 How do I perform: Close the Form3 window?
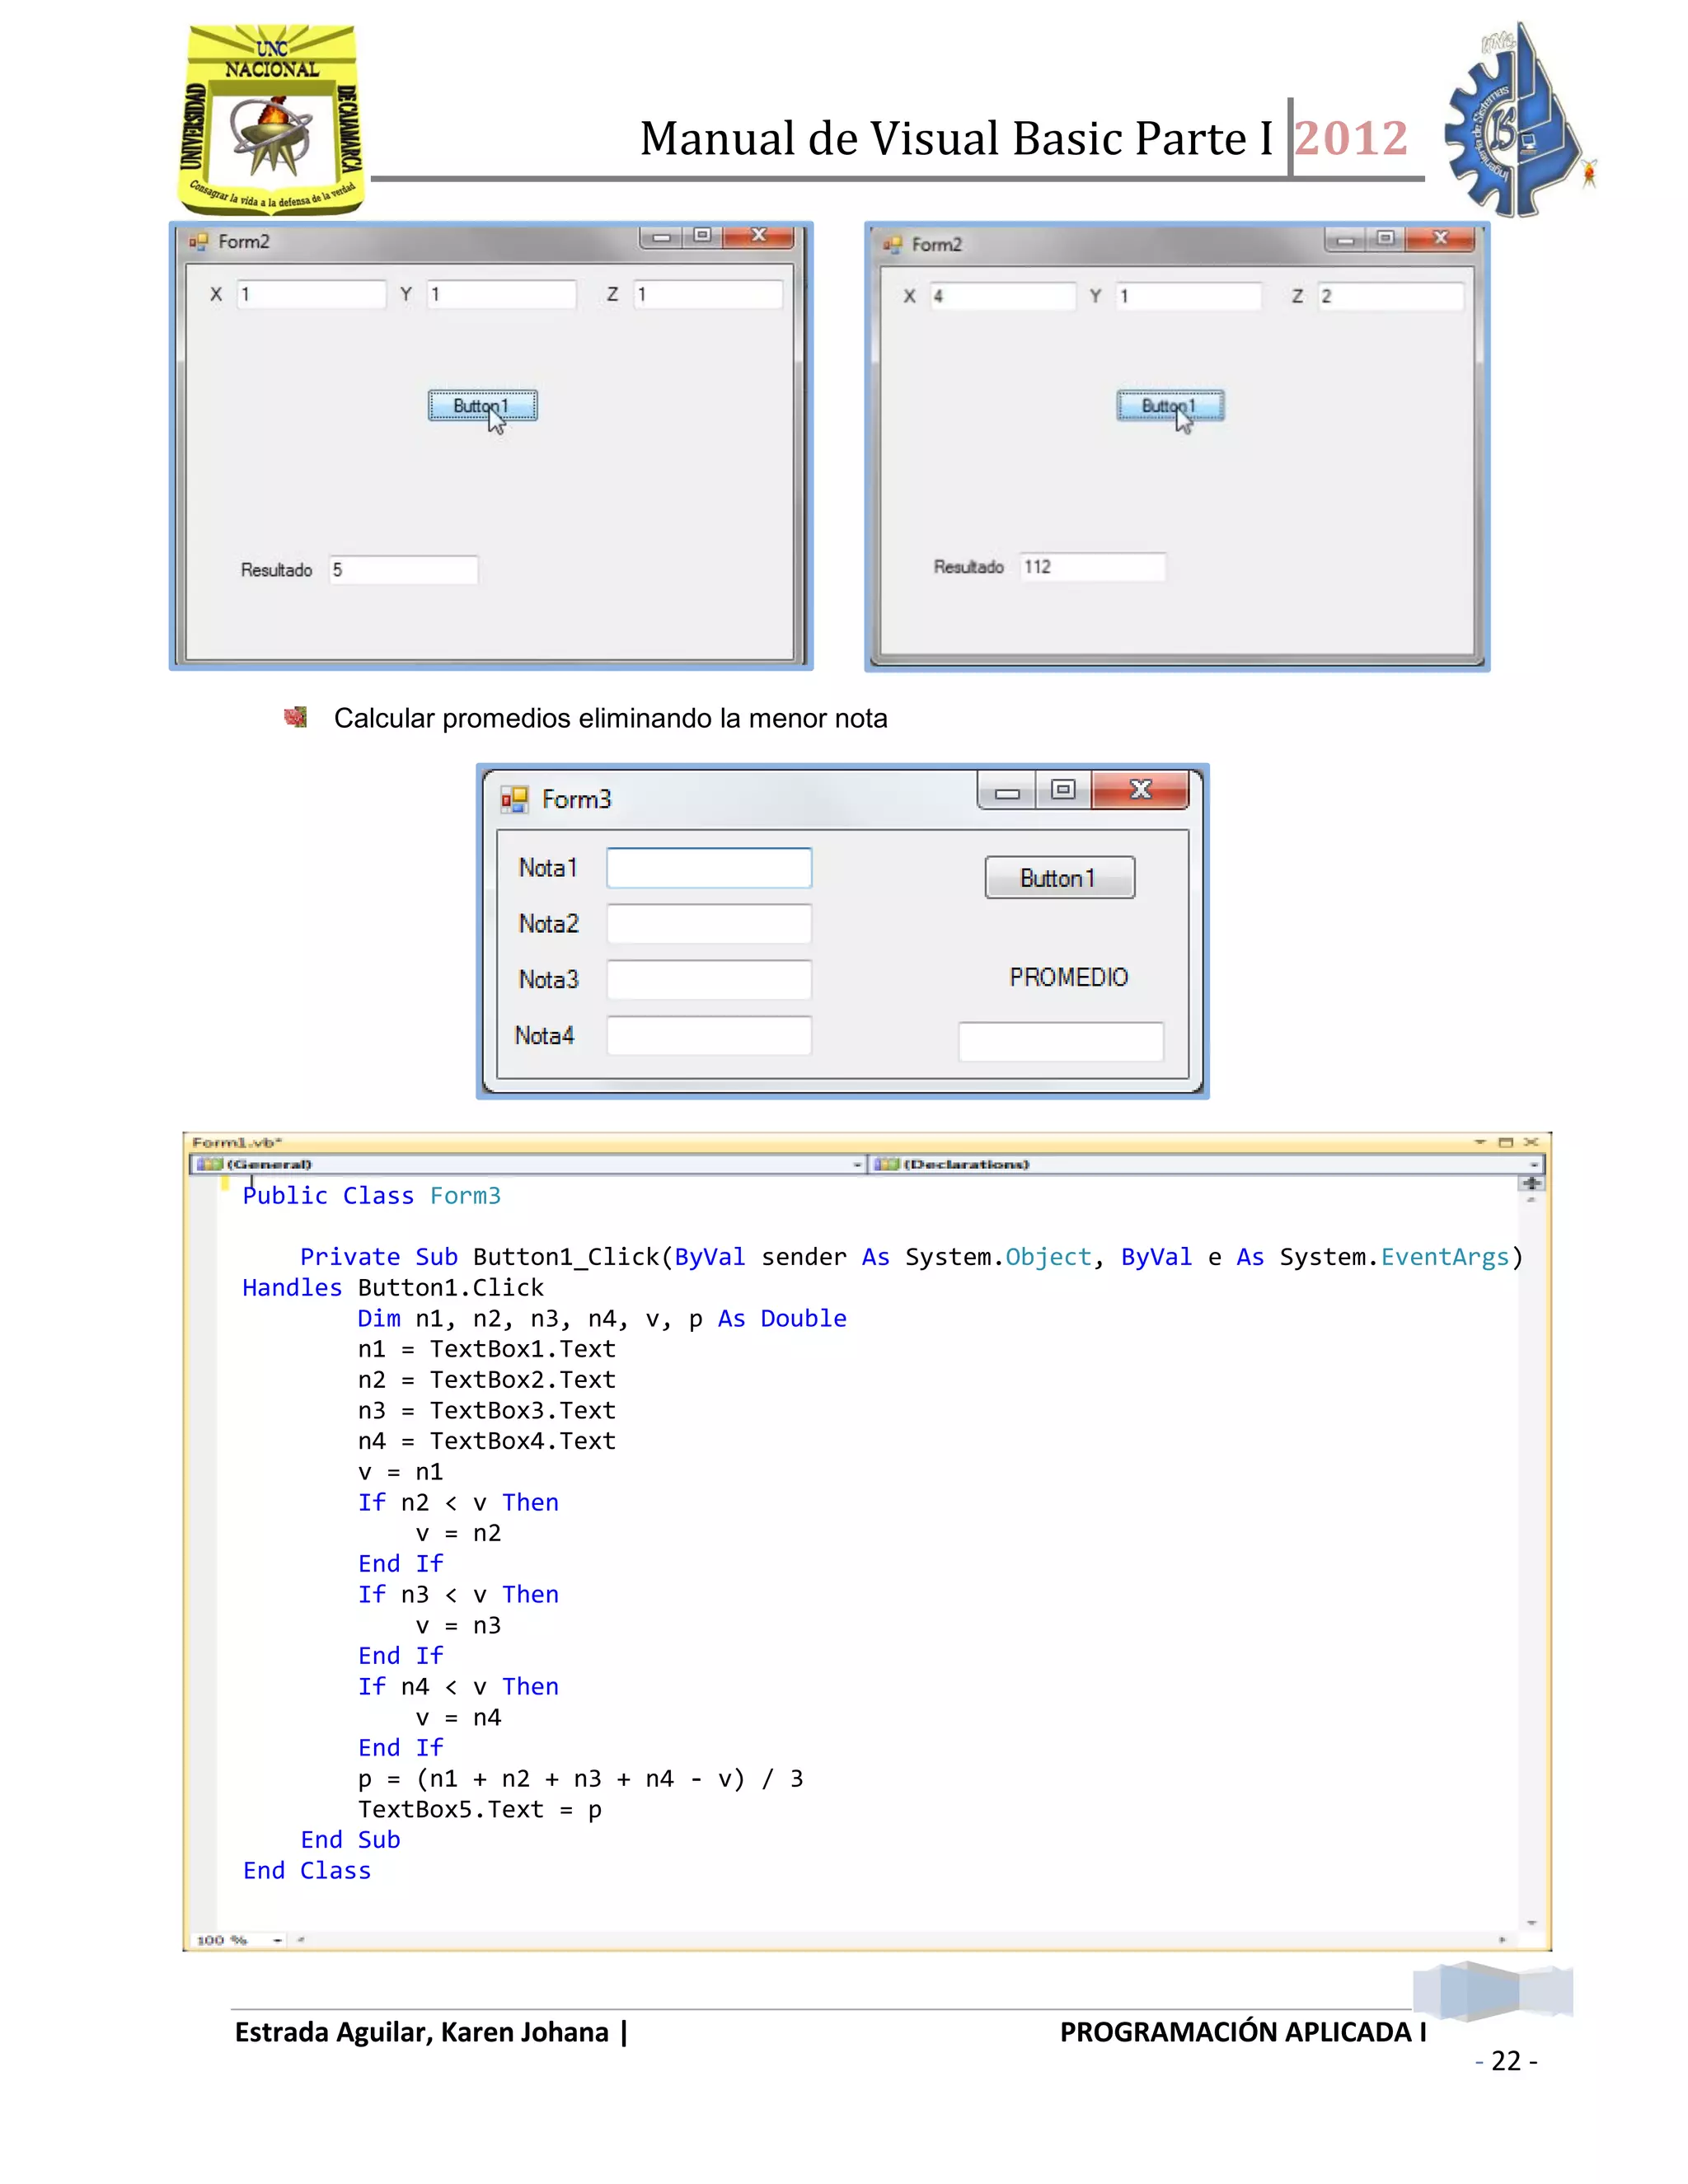click(x=1141, y=790)
